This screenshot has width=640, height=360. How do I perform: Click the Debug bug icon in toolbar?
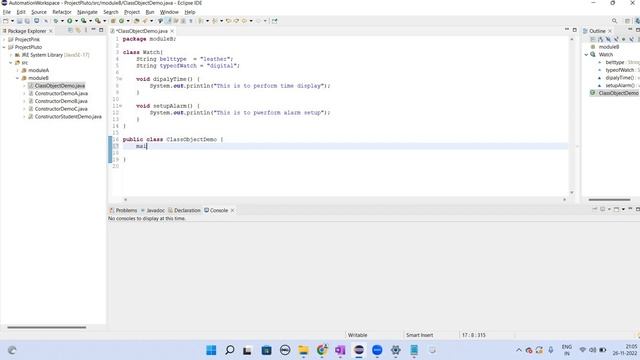[56, 21]
